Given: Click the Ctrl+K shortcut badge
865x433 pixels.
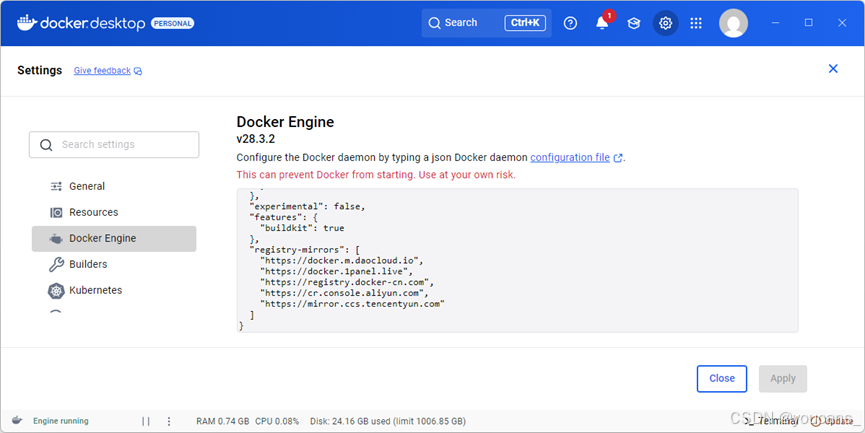Looking at the screenshot, I should (x=525, y=23).
